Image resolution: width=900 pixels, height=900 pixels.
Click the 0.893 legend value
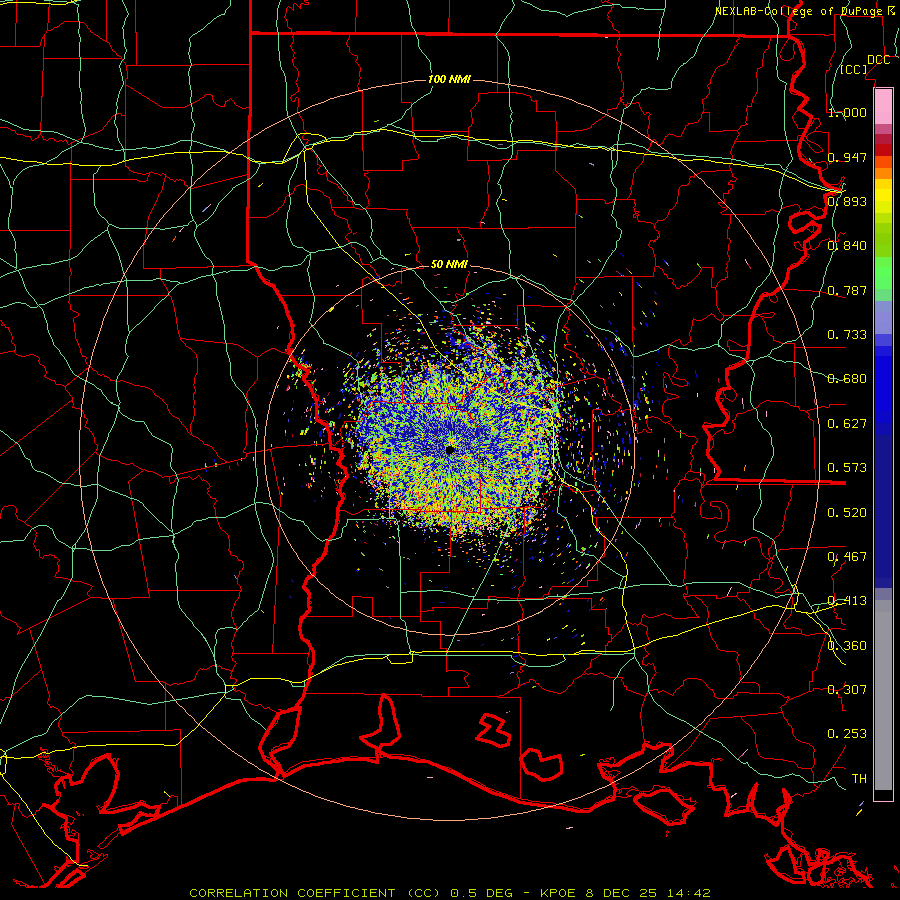pyautogui.click(x=847, y=201)
